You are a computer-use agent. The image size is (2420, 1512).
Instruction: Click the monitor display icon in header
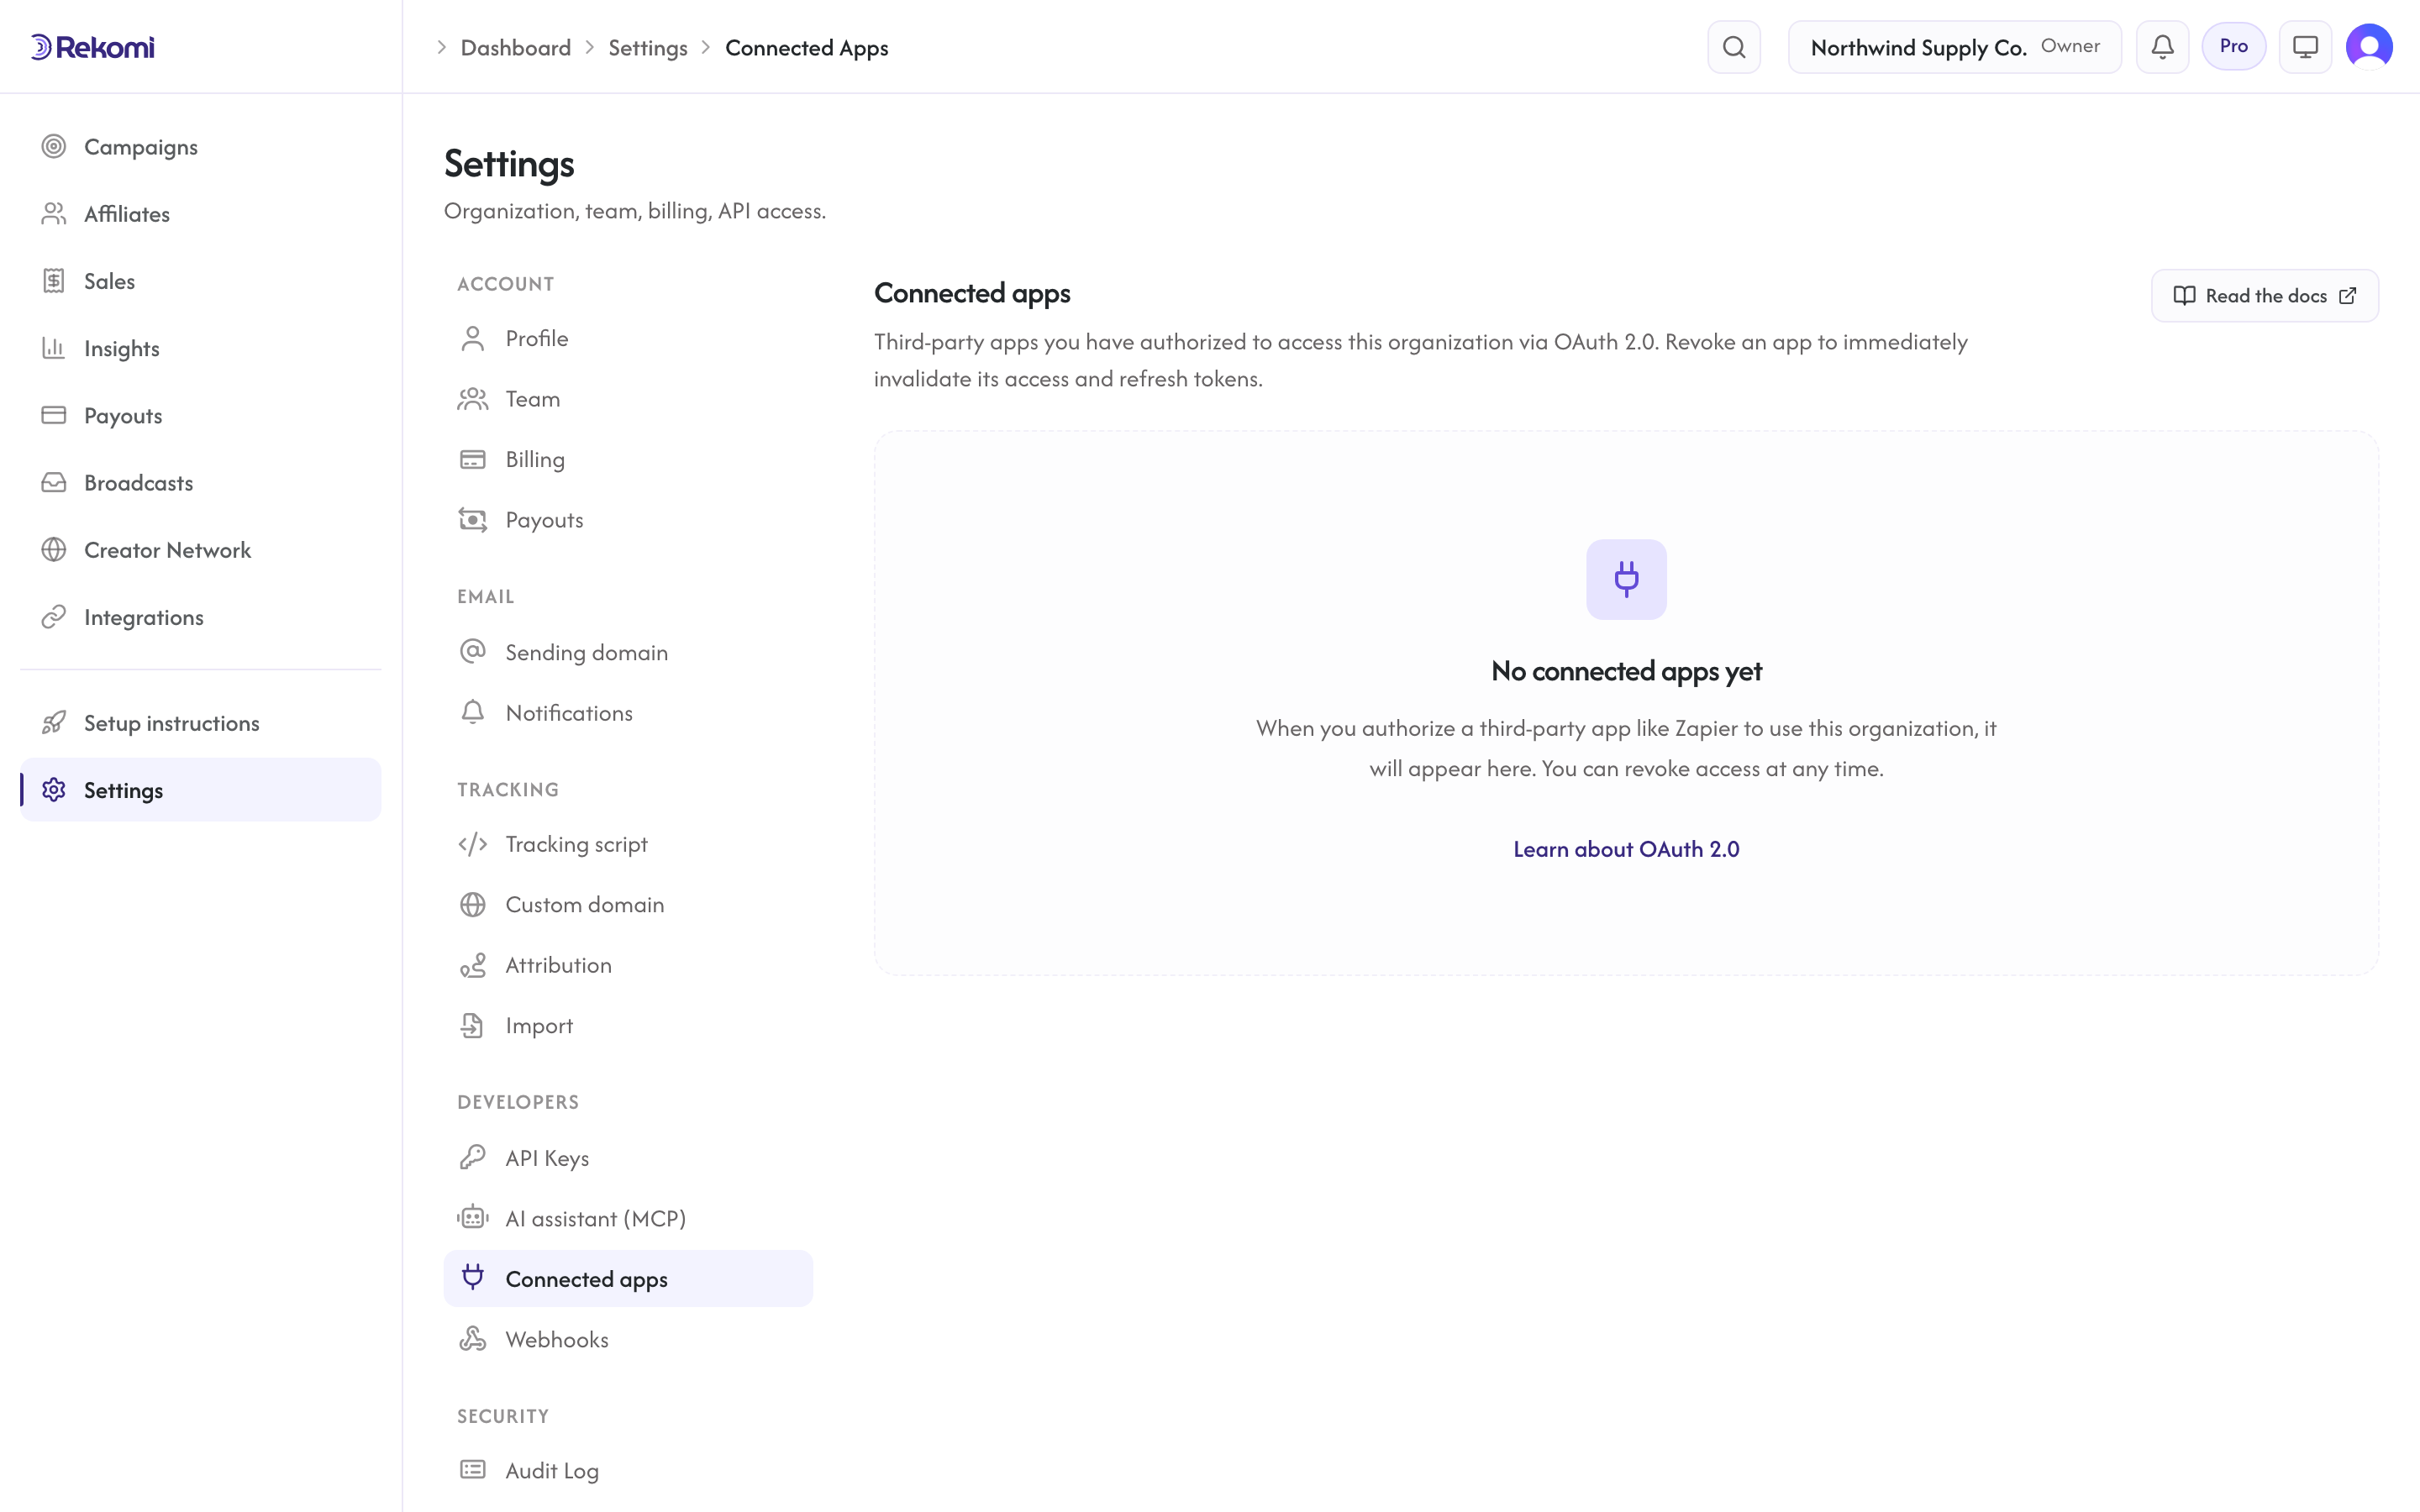pos(2305,47)
